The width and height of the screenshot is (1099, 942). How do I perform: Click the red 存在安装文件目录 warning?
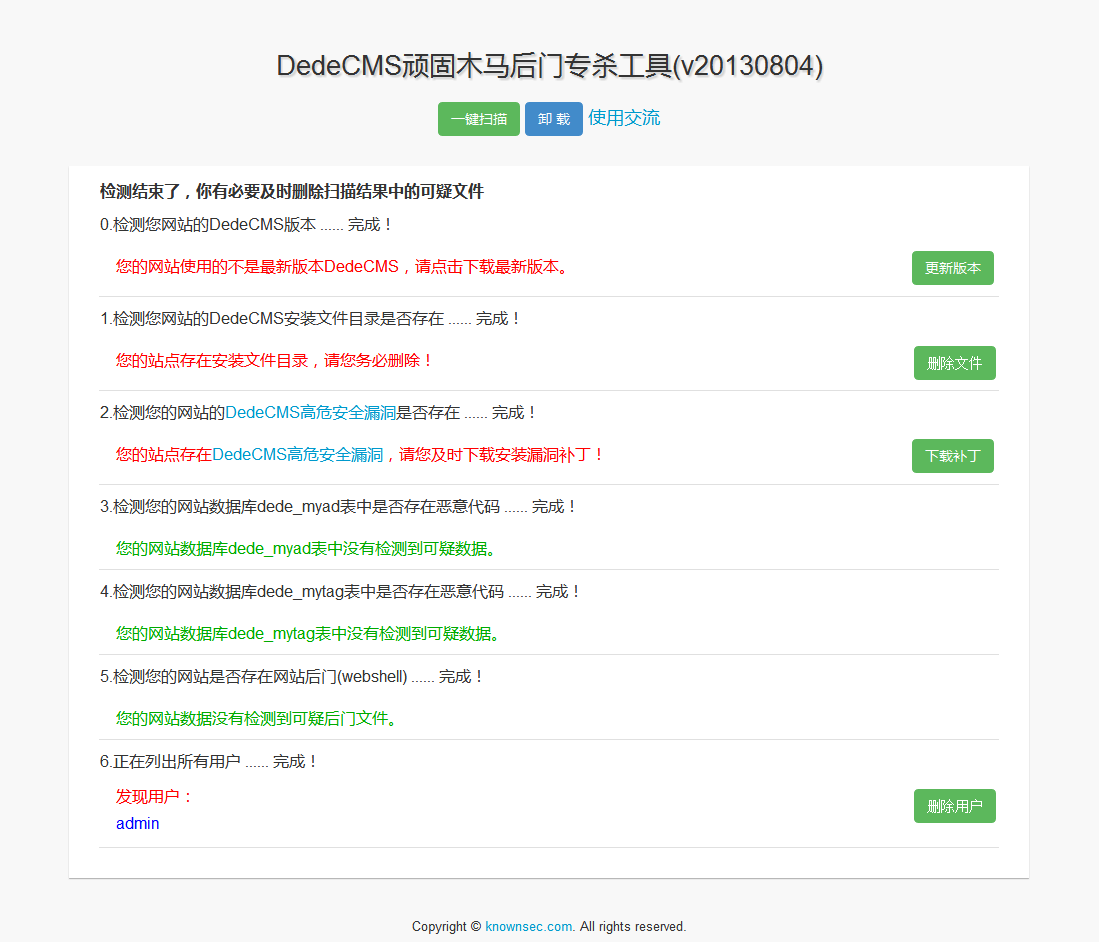point(273,361)
